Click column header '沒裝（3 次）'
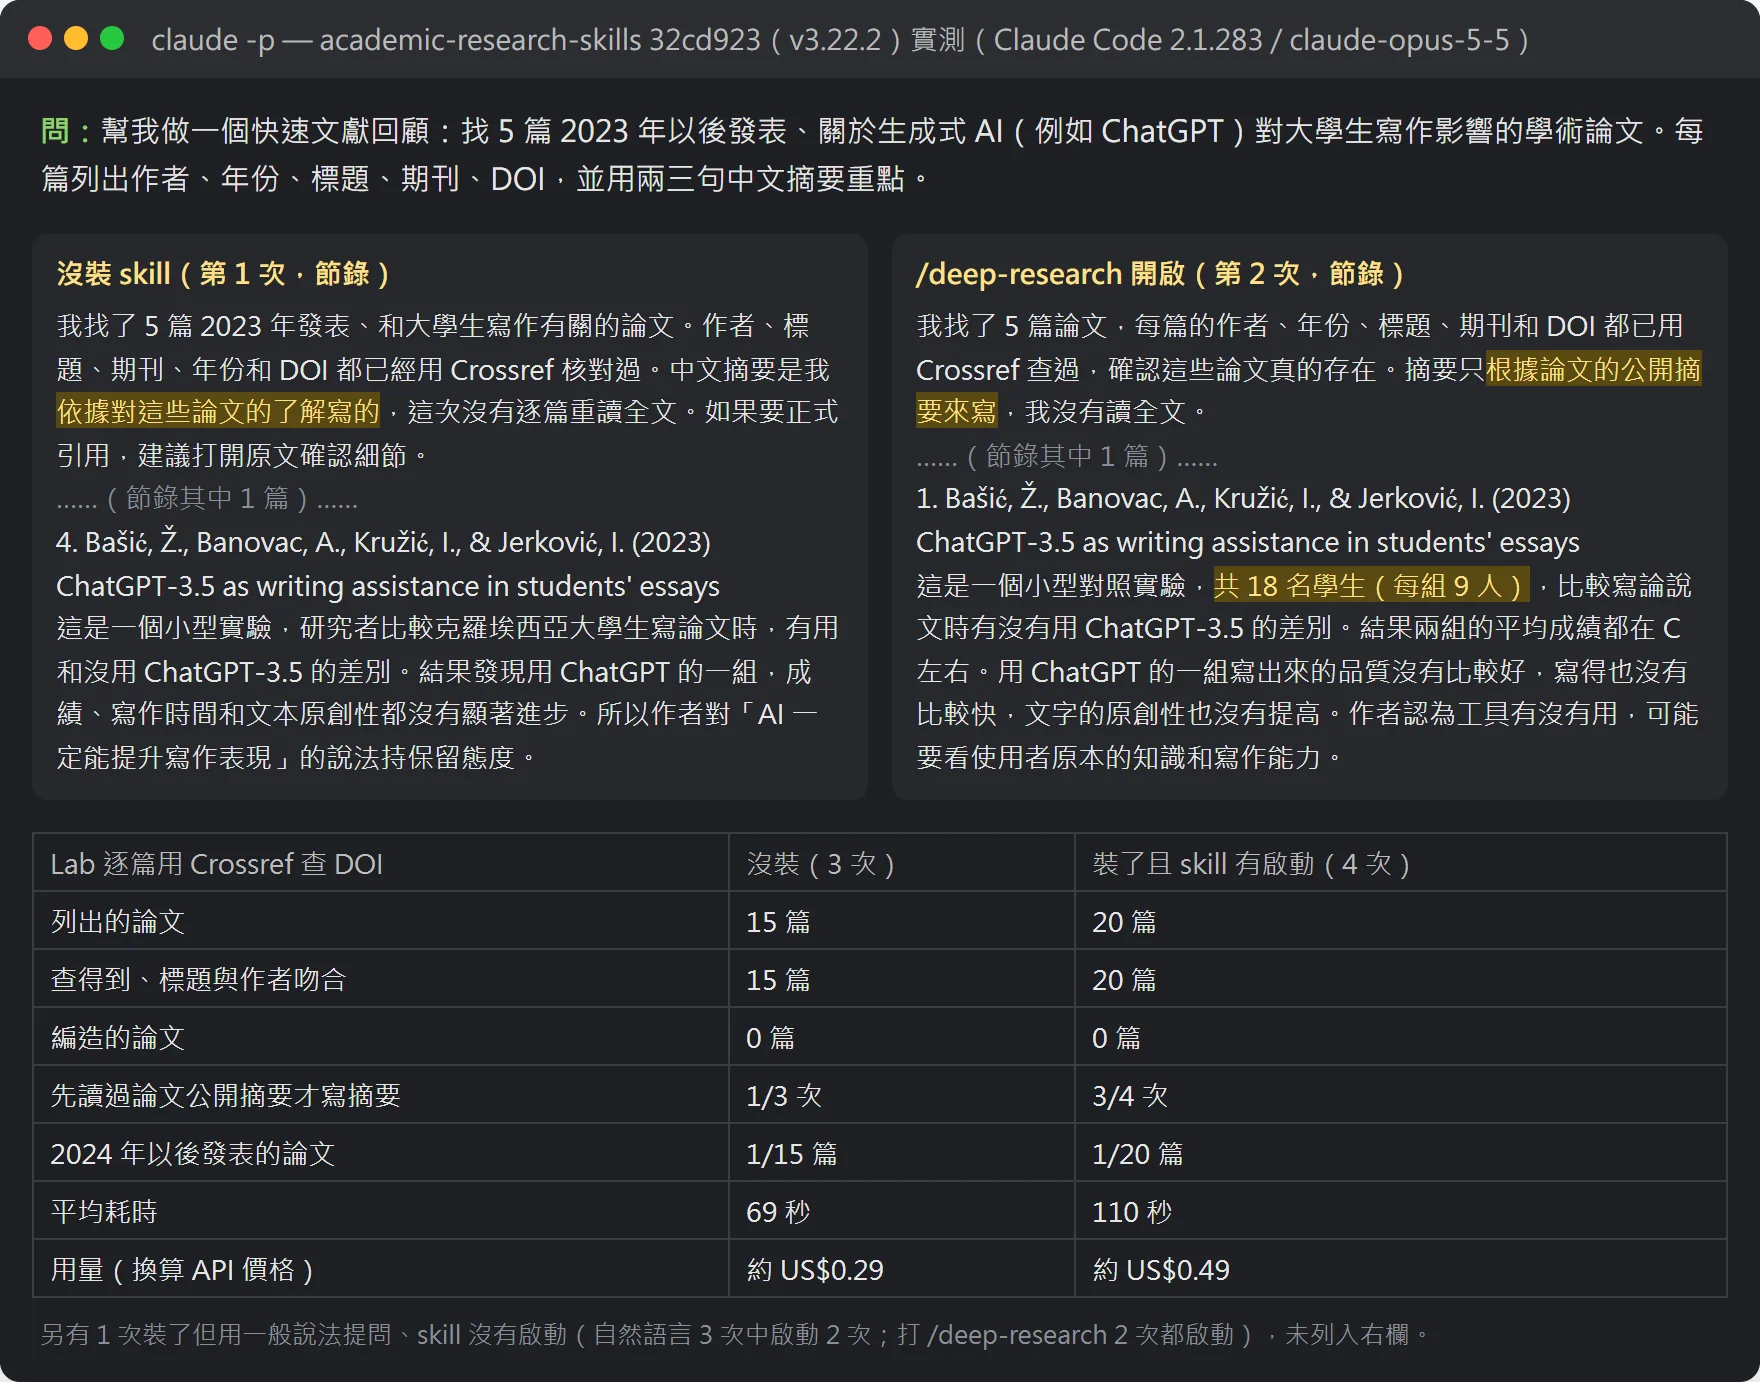 tap(820, 864)
